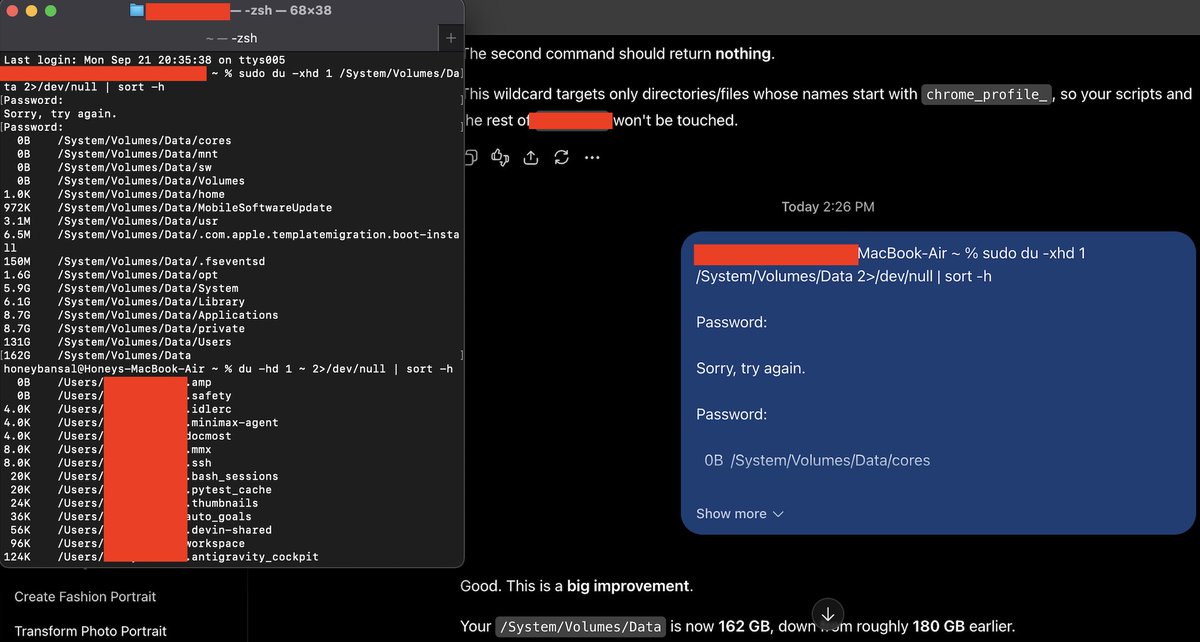
Task: Add a new Terminal tab
Action: pyautogui.click(x=450, y=38)
